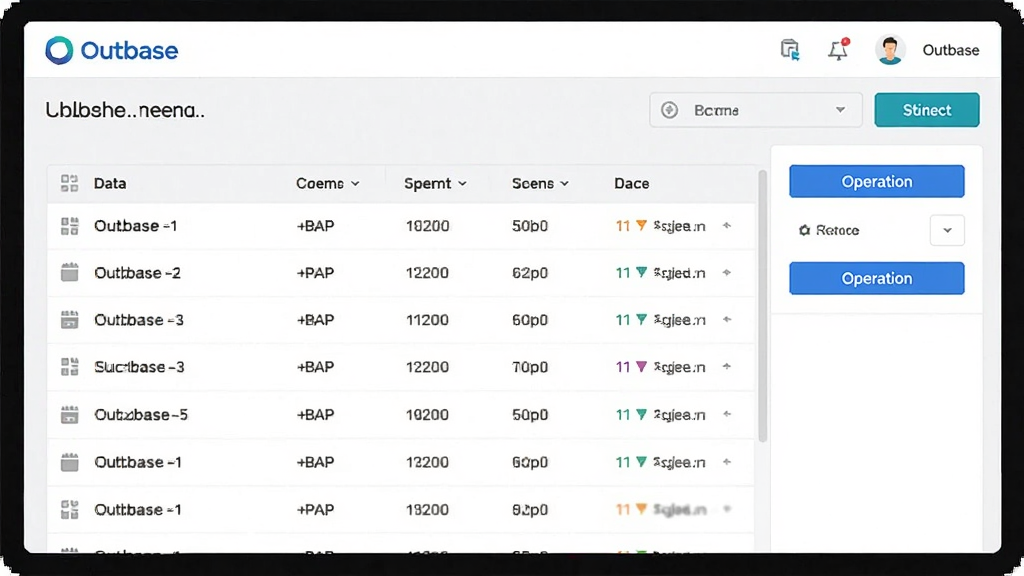Open the notifications bell
Viewport: 1024px width, 576px height.
pos(839,50)
